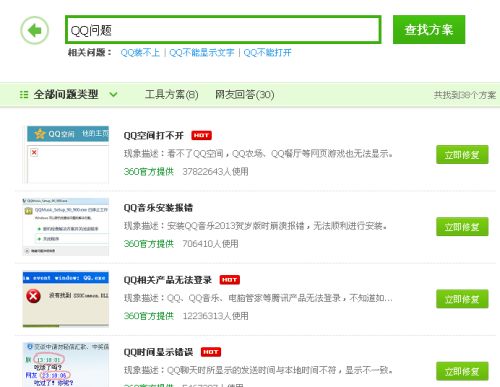Viewport: 500px width, 387px height.
Task: Open related question QQ不能打开
Action: [x=268, y=52]
